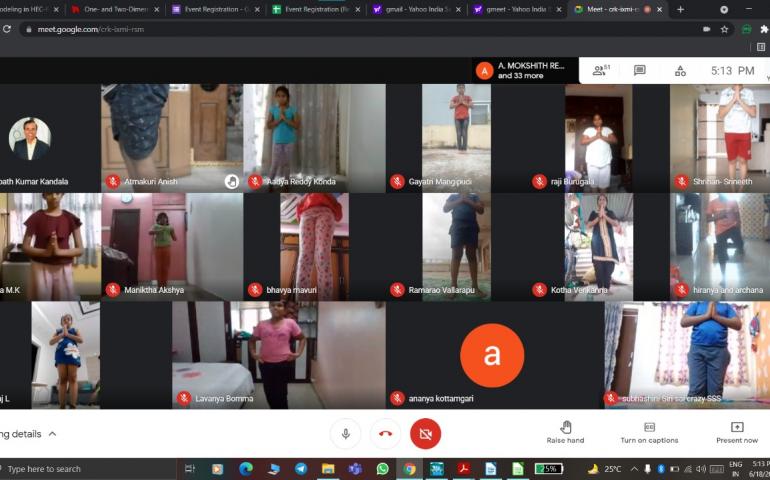The width and height of the screenshot is (770, 480).
Task: Click the green extension icon in toolbar
Action: click(x=746, y=29)
